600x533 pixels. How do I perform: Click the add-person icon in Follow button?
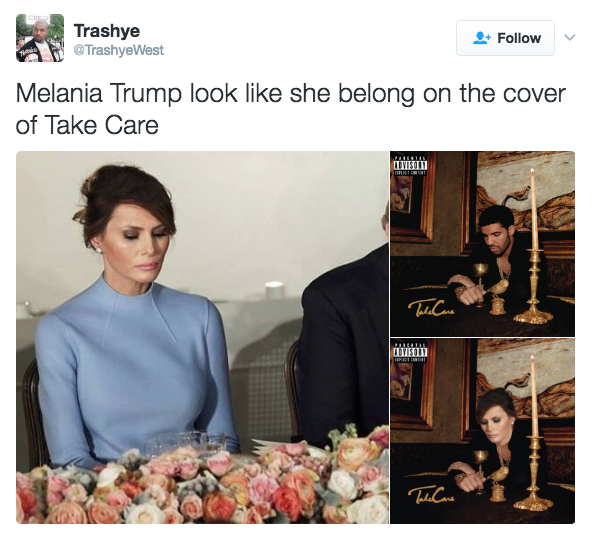pyautogui.click(x=481, y=38)
